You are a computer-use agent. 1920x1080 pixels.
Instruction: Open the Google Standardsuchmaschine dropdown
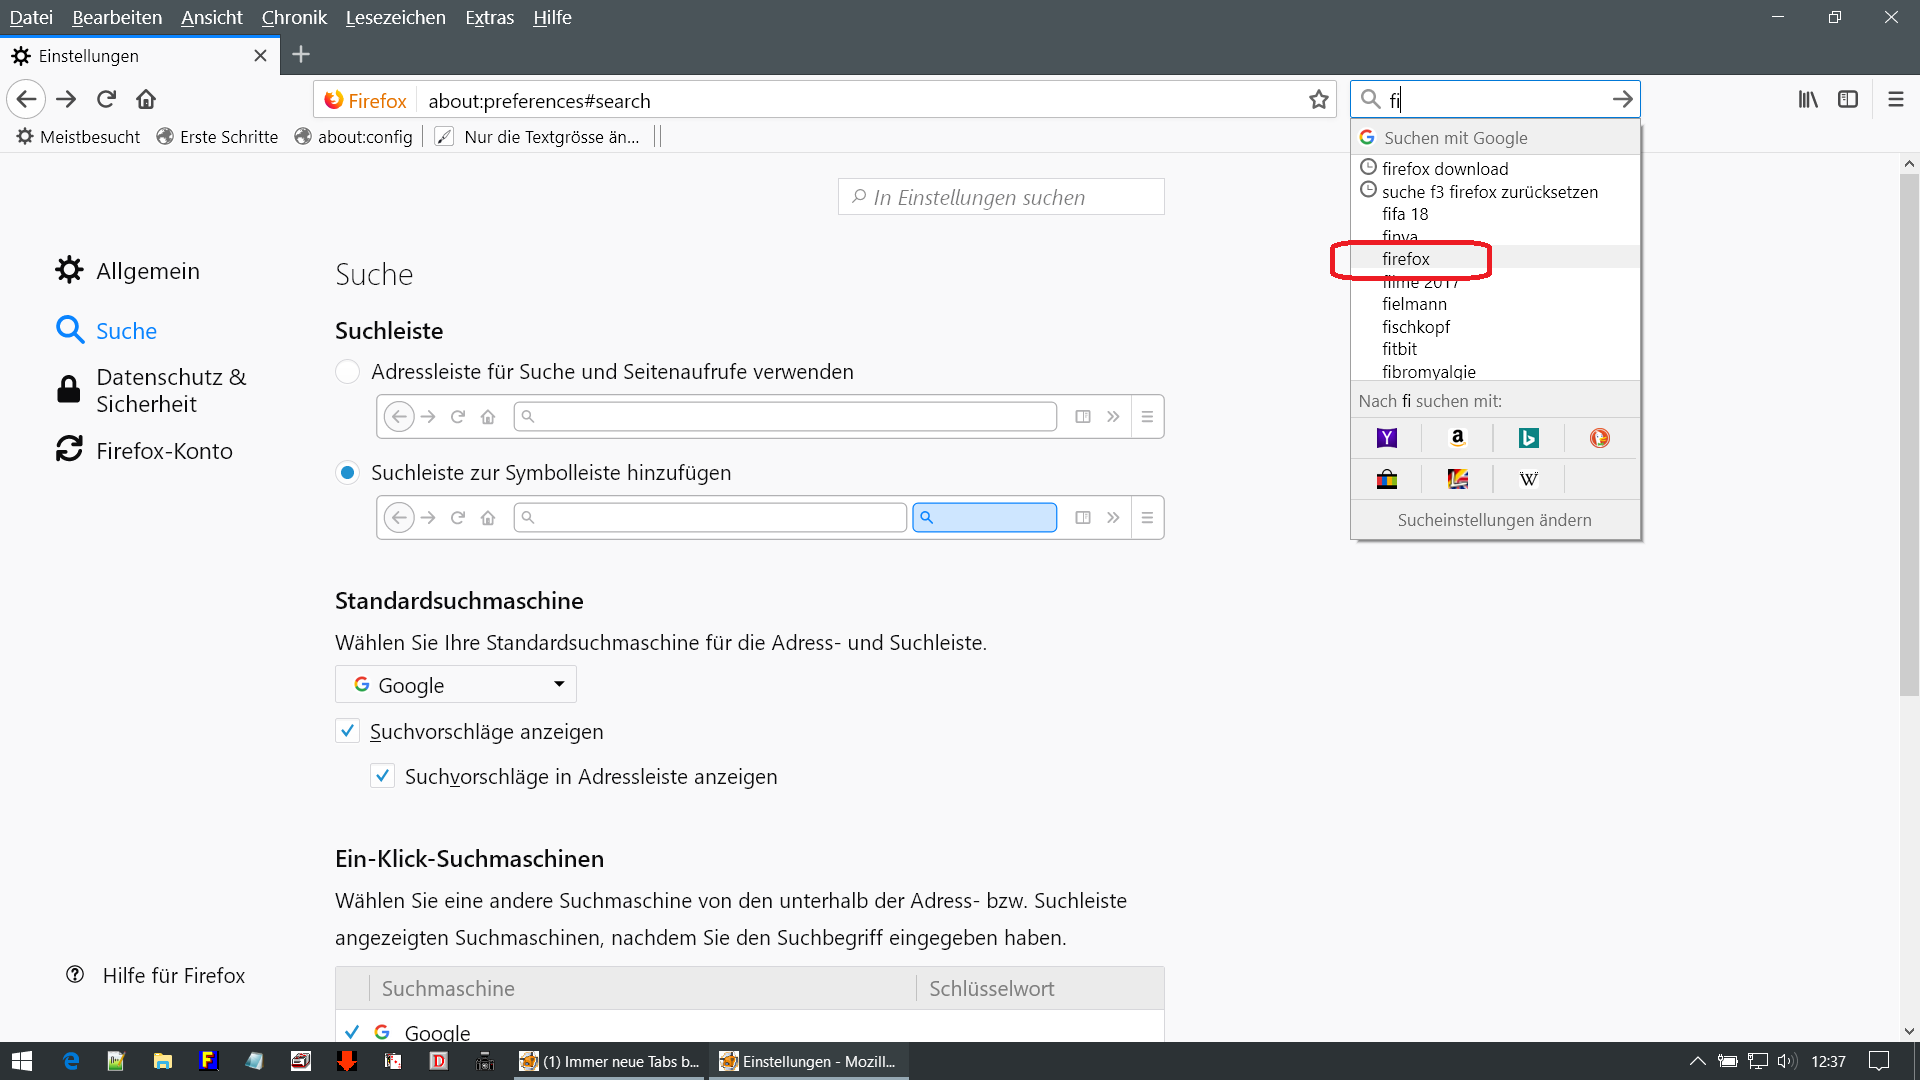point(456,685)
